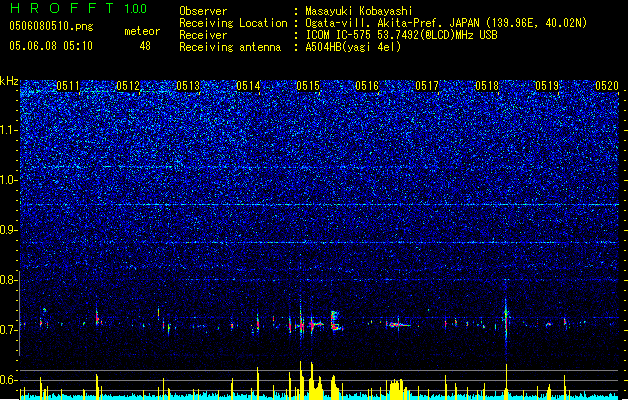
Task: Click the 0.9 kHz axis label
Action: pos(9,230)
